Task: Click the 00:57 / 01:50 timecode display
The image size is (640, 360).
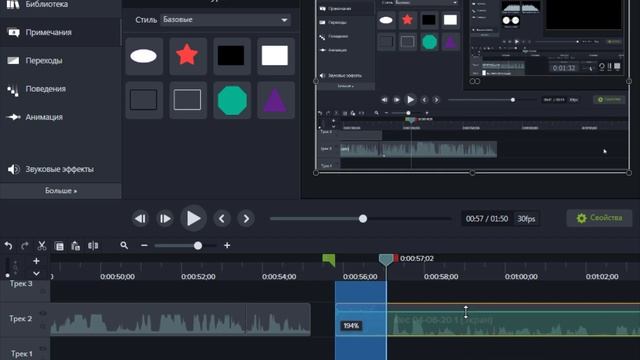Action: 487,219
